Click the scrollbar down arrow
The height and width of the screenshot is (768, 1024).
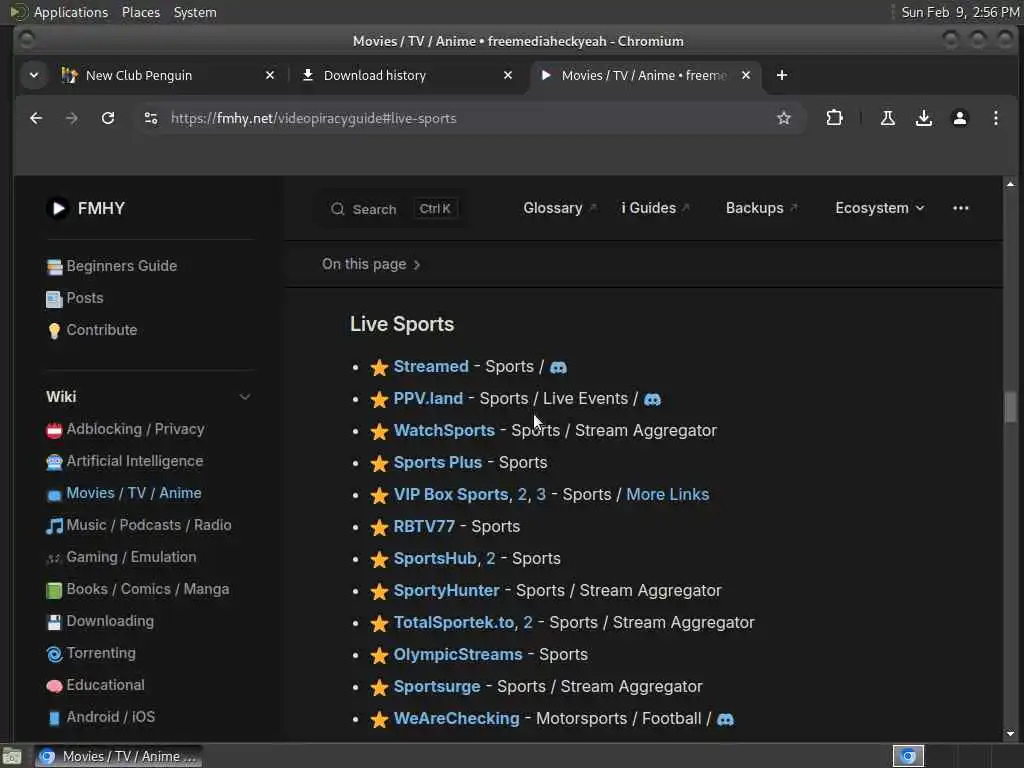[1010, 733]
